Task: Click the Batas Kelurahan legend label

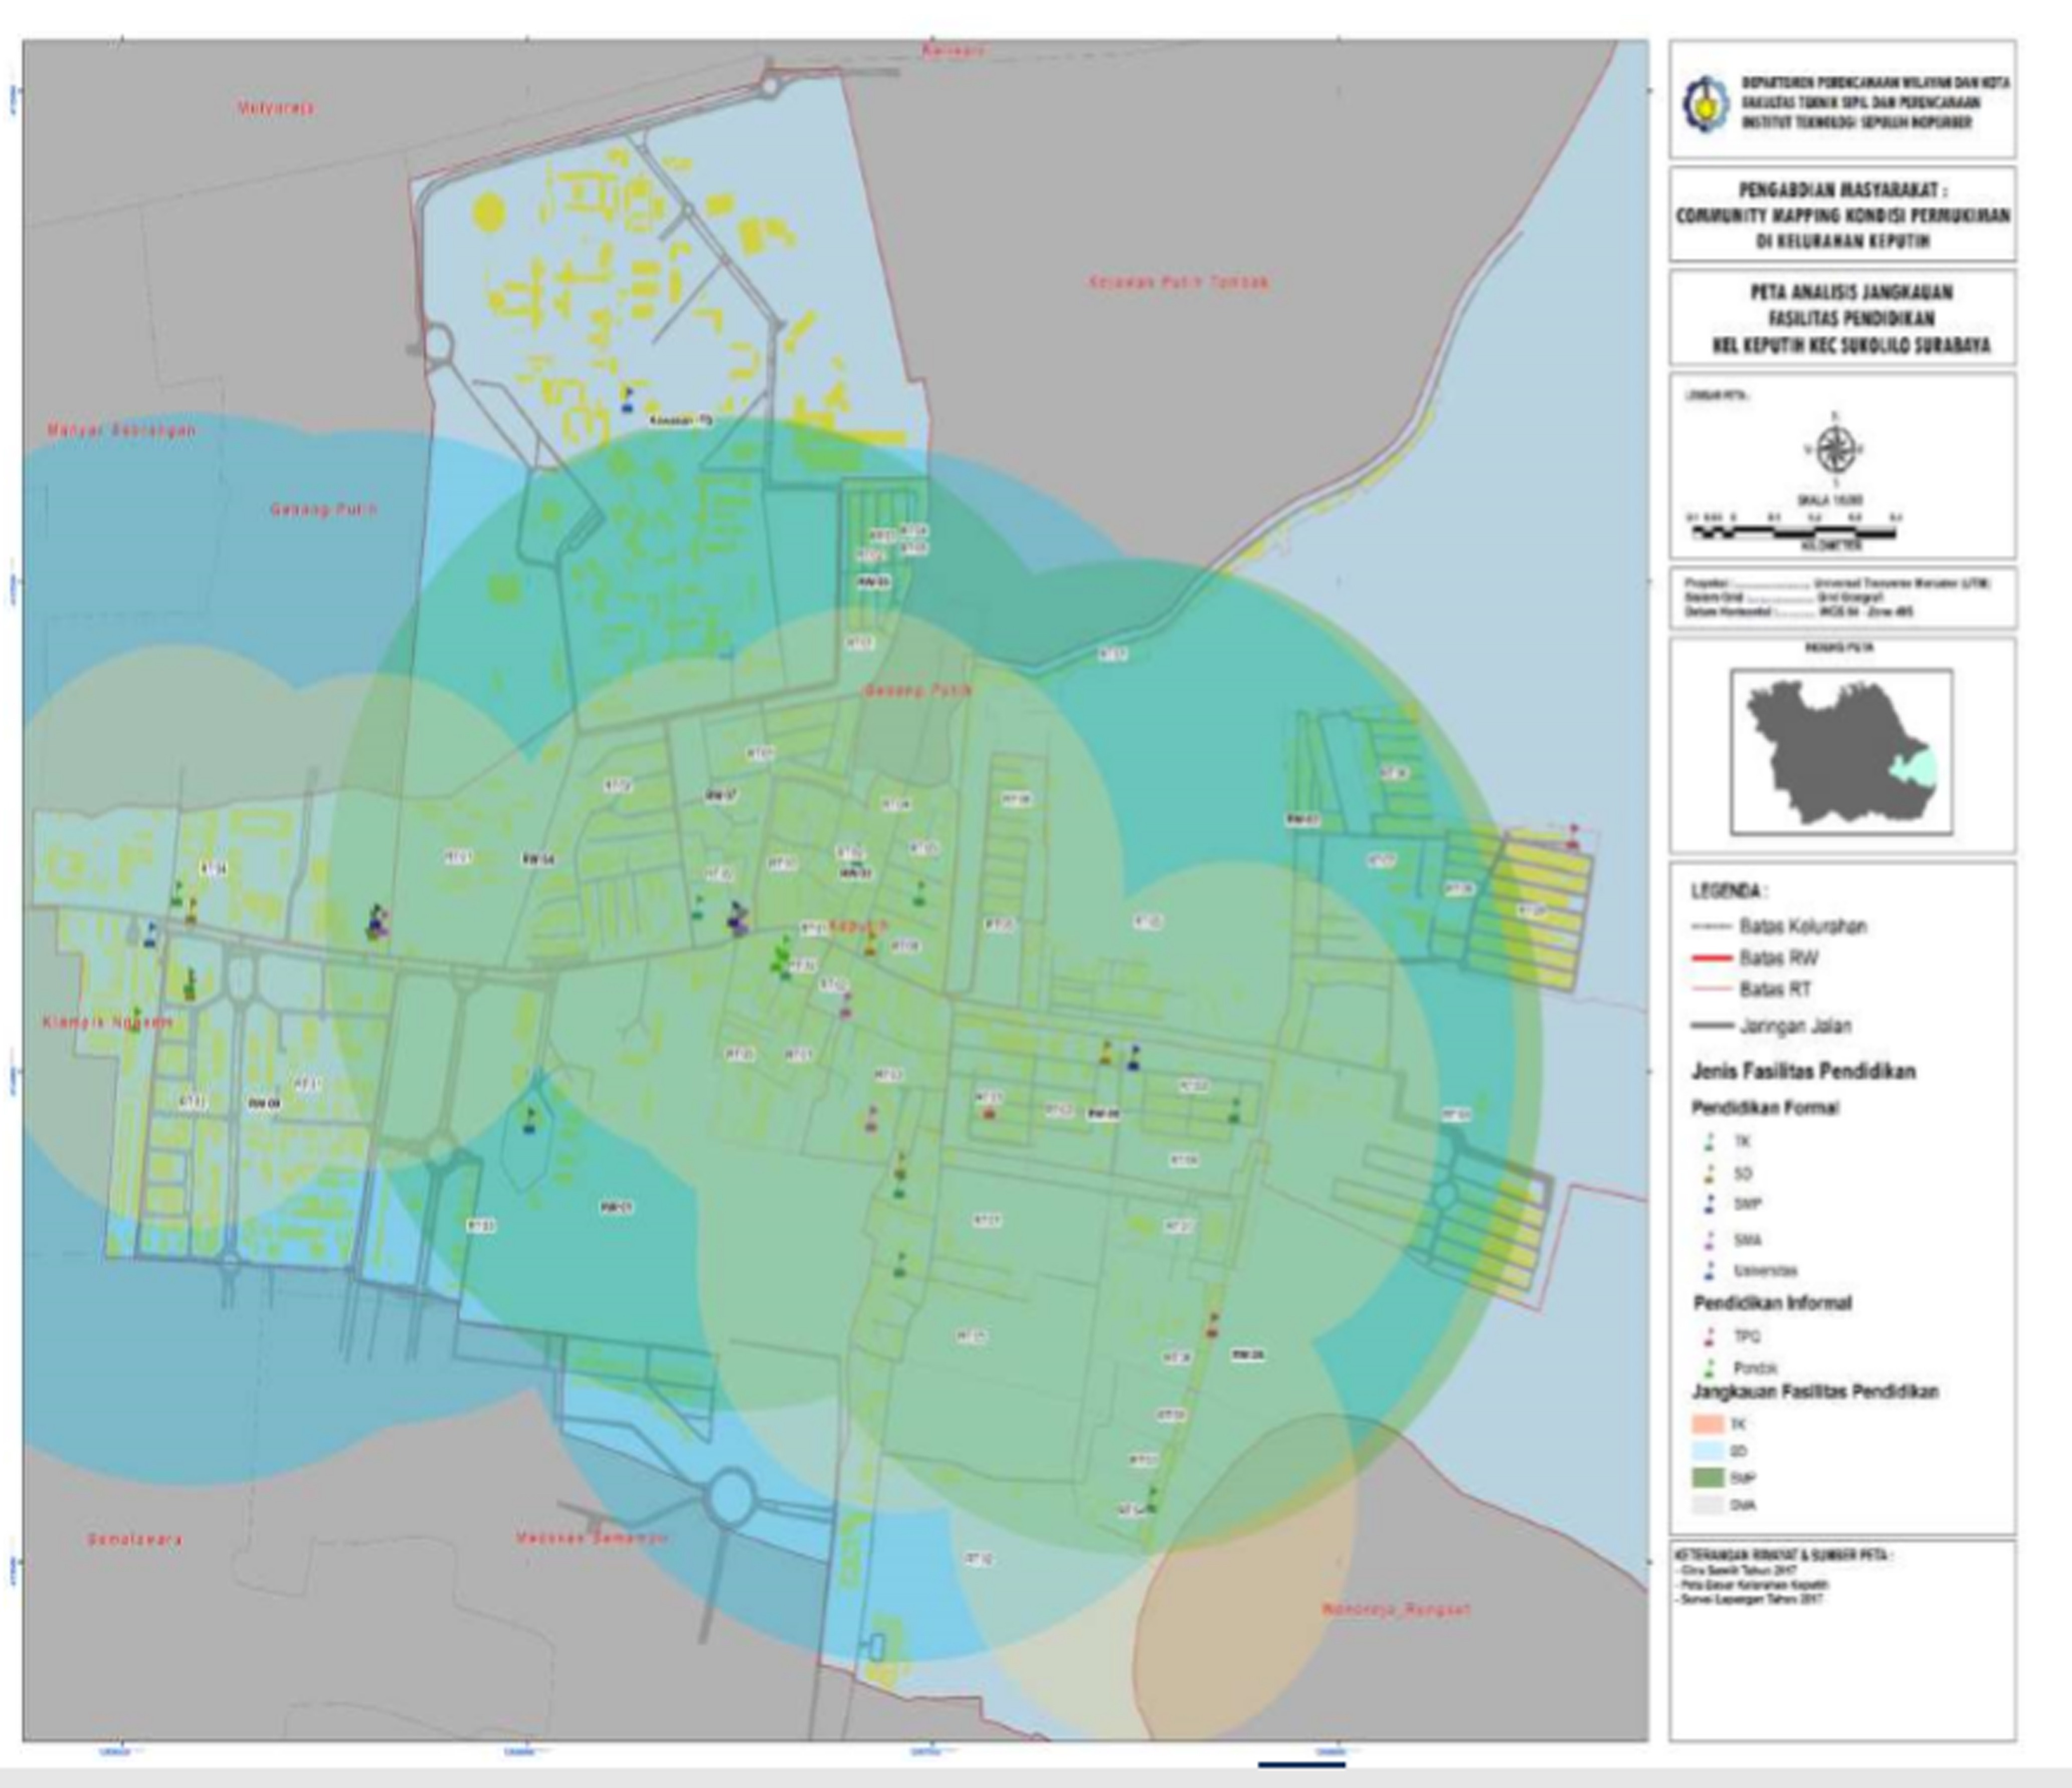Action: pyautogui.click(x=1802, y=926)
